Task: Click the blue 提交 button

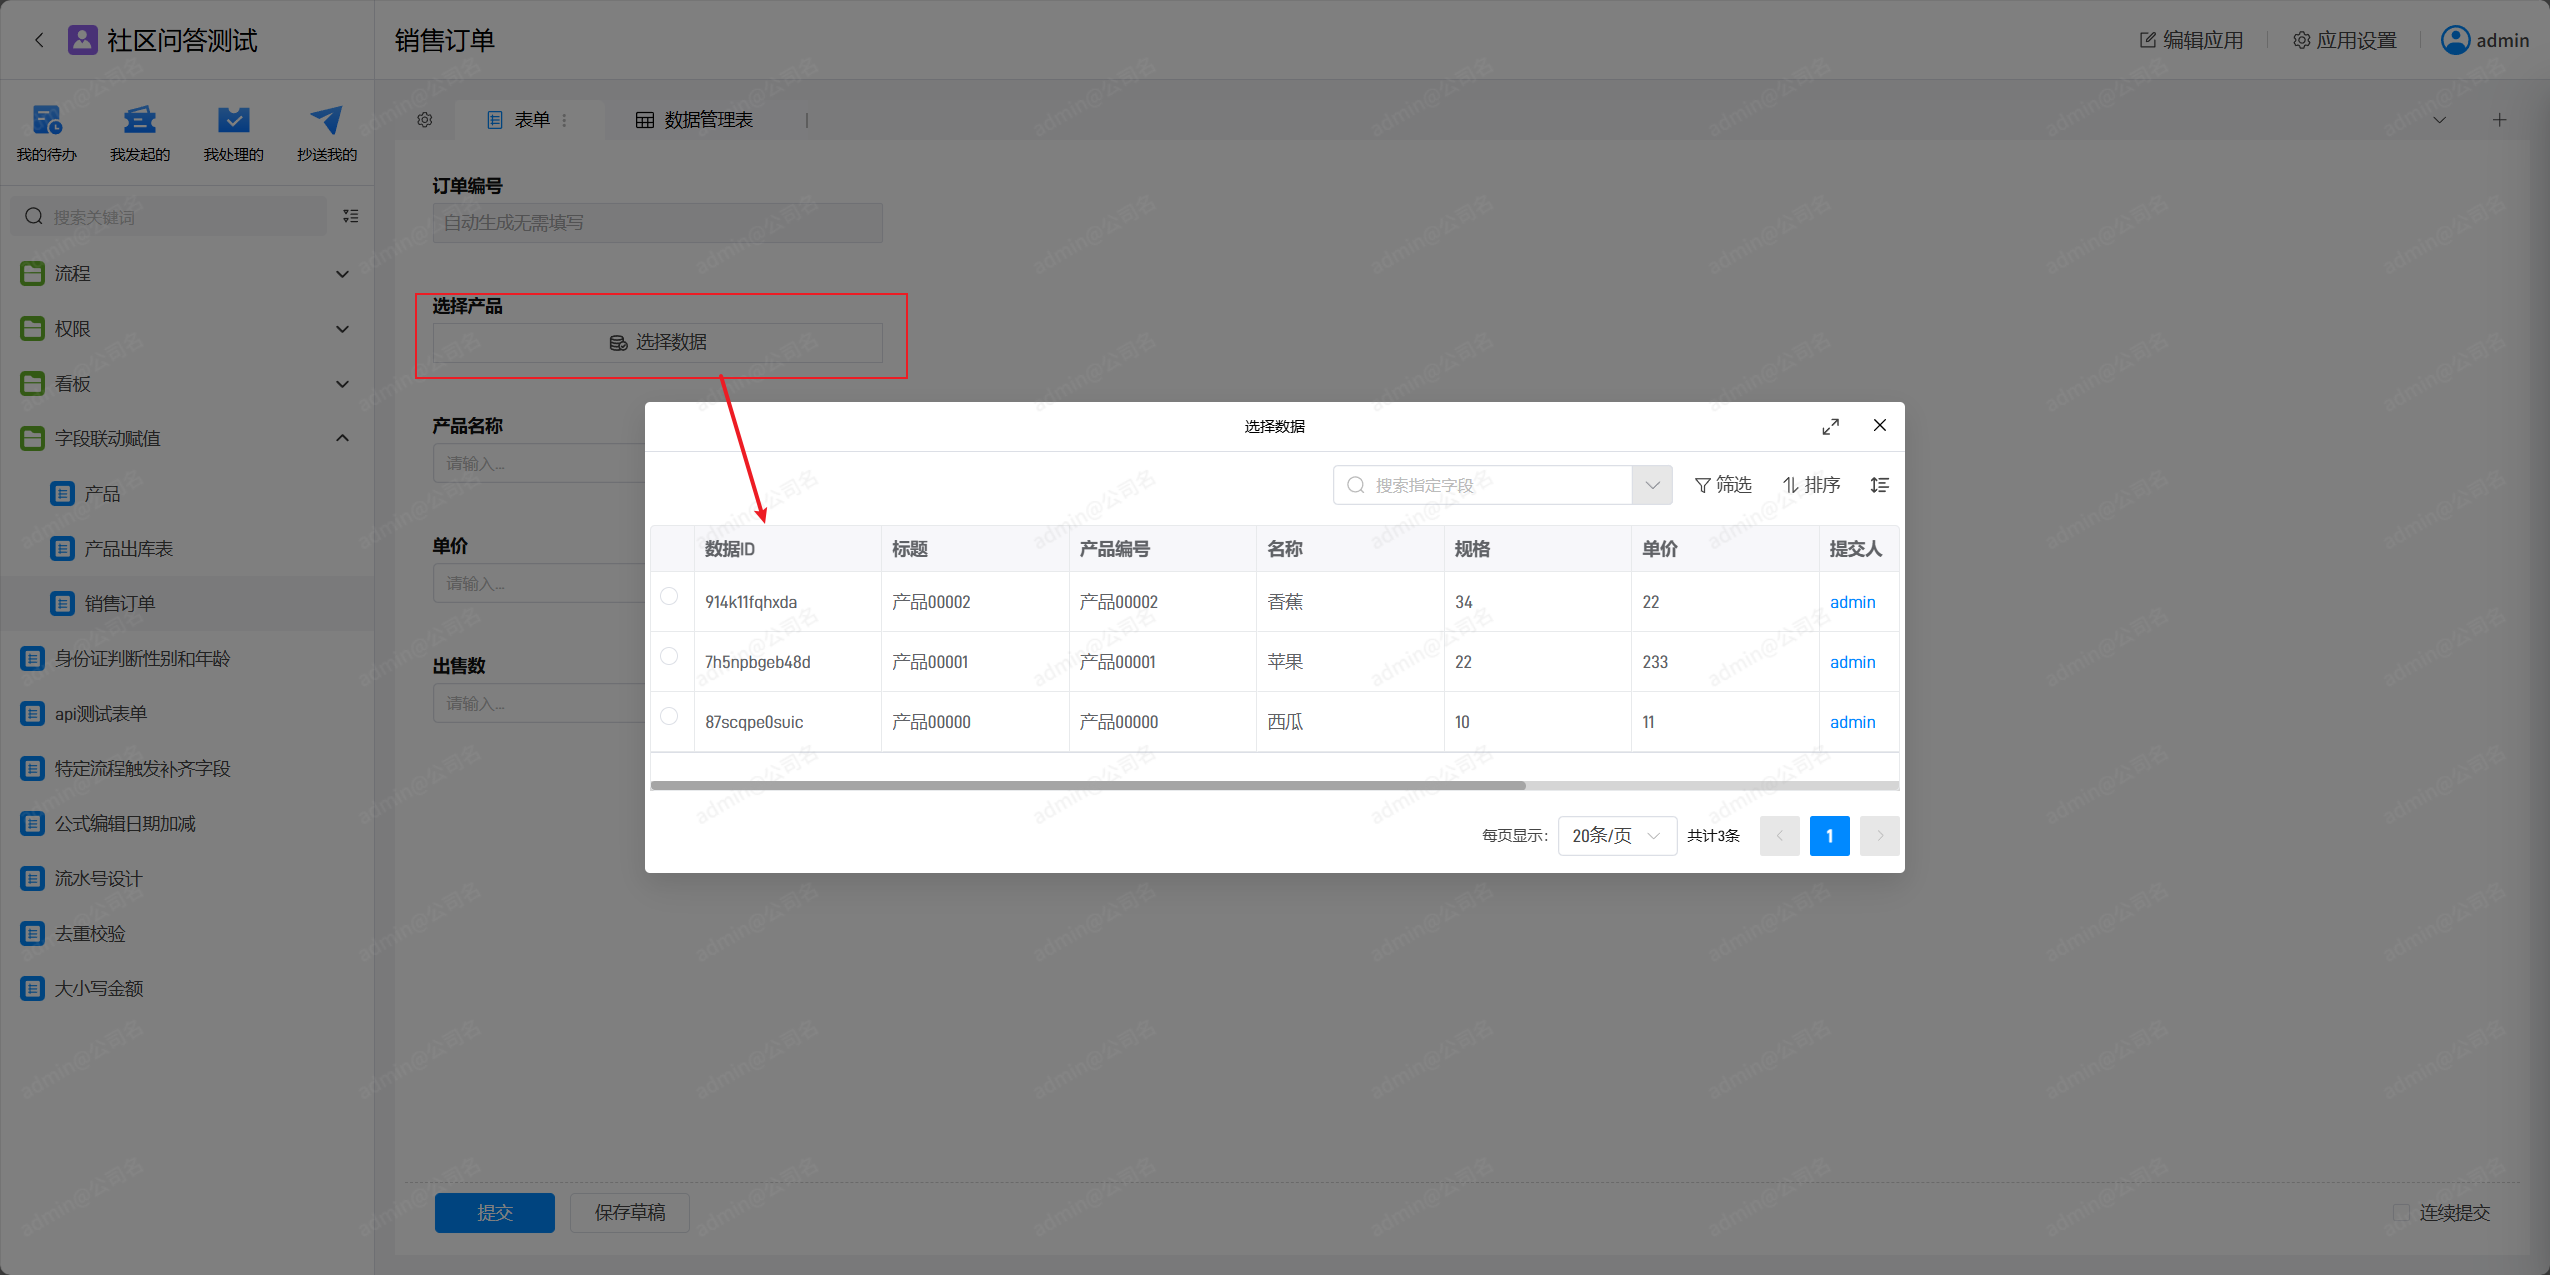Action: (x=494, y=1213)
